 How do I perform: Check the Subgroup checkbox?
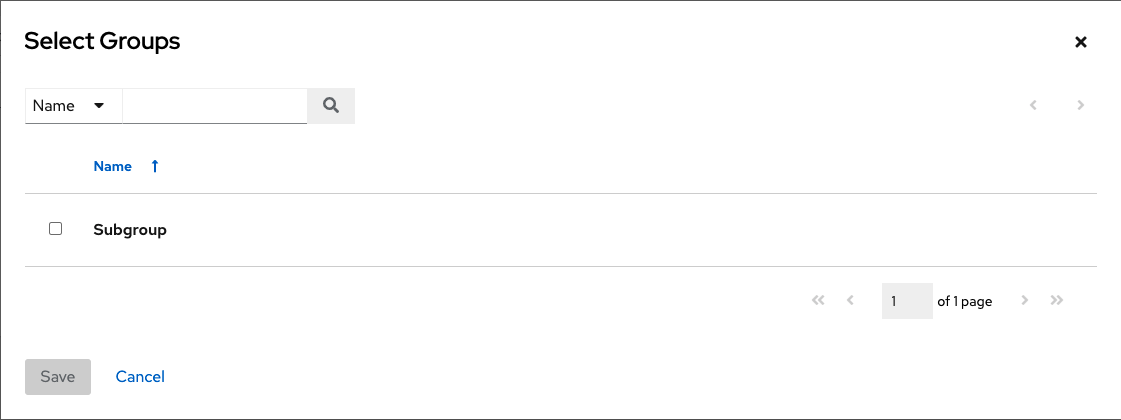56,229
